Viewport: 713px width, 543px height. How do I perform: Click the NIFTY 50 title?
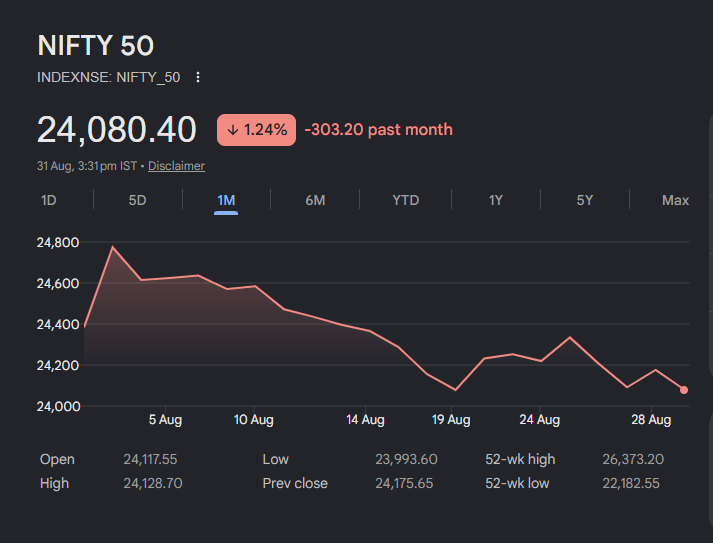(x=95, y=45)
